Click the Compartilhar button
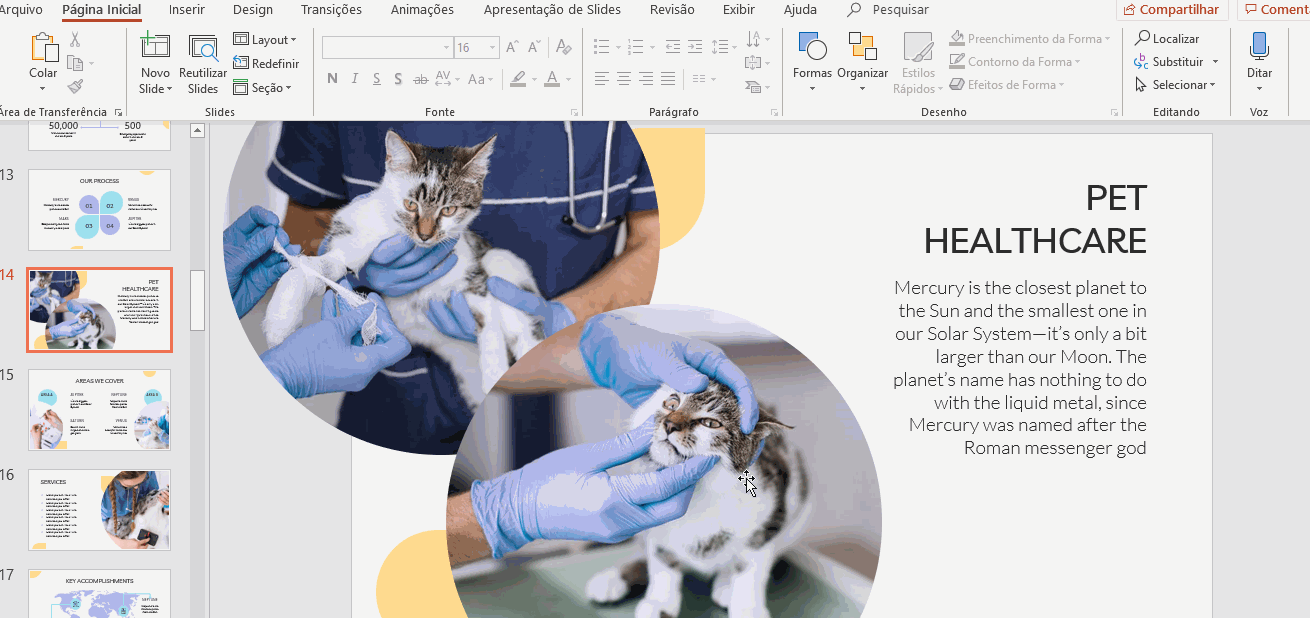The width and height of the screenshot is (1310, 618). click(1172, 10)
